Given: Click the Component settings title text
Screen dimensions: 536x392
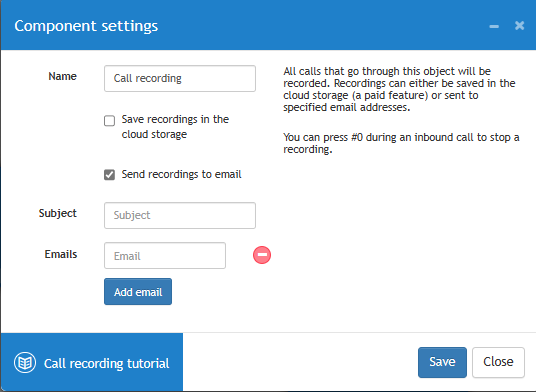Looking at the screenshot, I should [86, 26].
